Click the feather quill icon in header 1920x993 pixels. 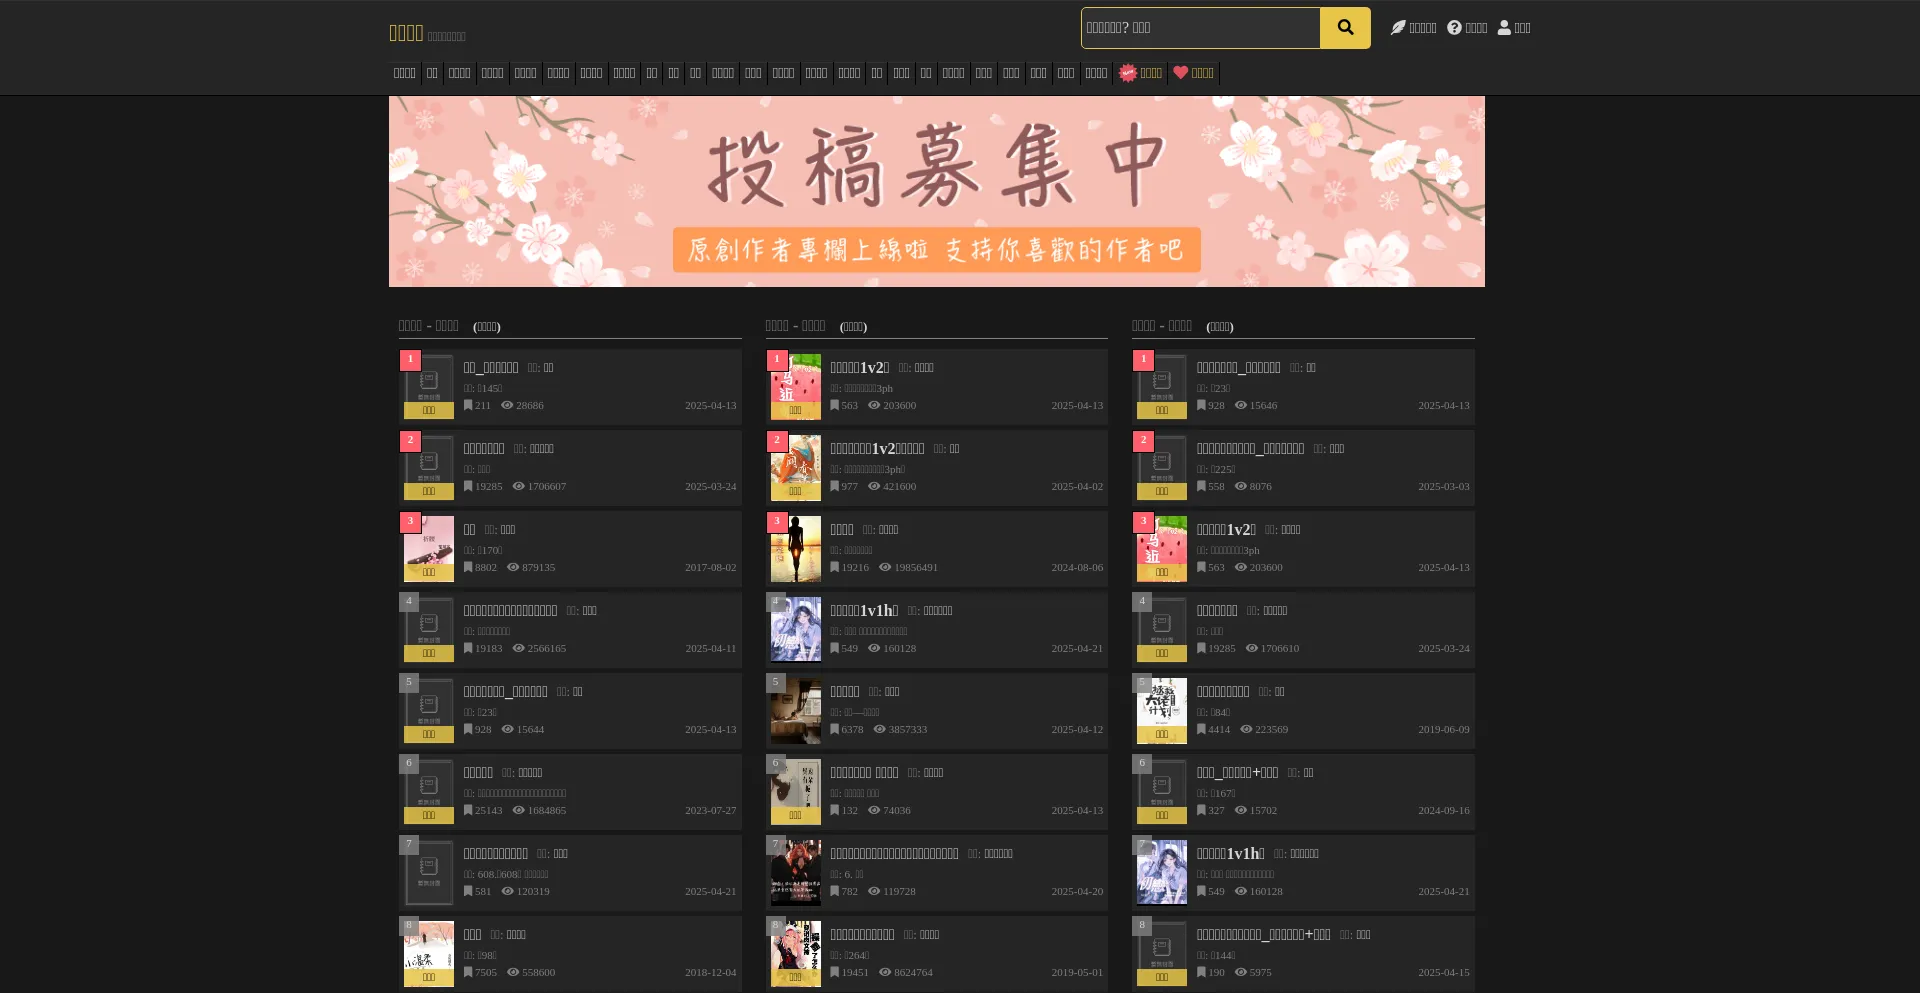pyautogui.click(x=1398, y=28)
